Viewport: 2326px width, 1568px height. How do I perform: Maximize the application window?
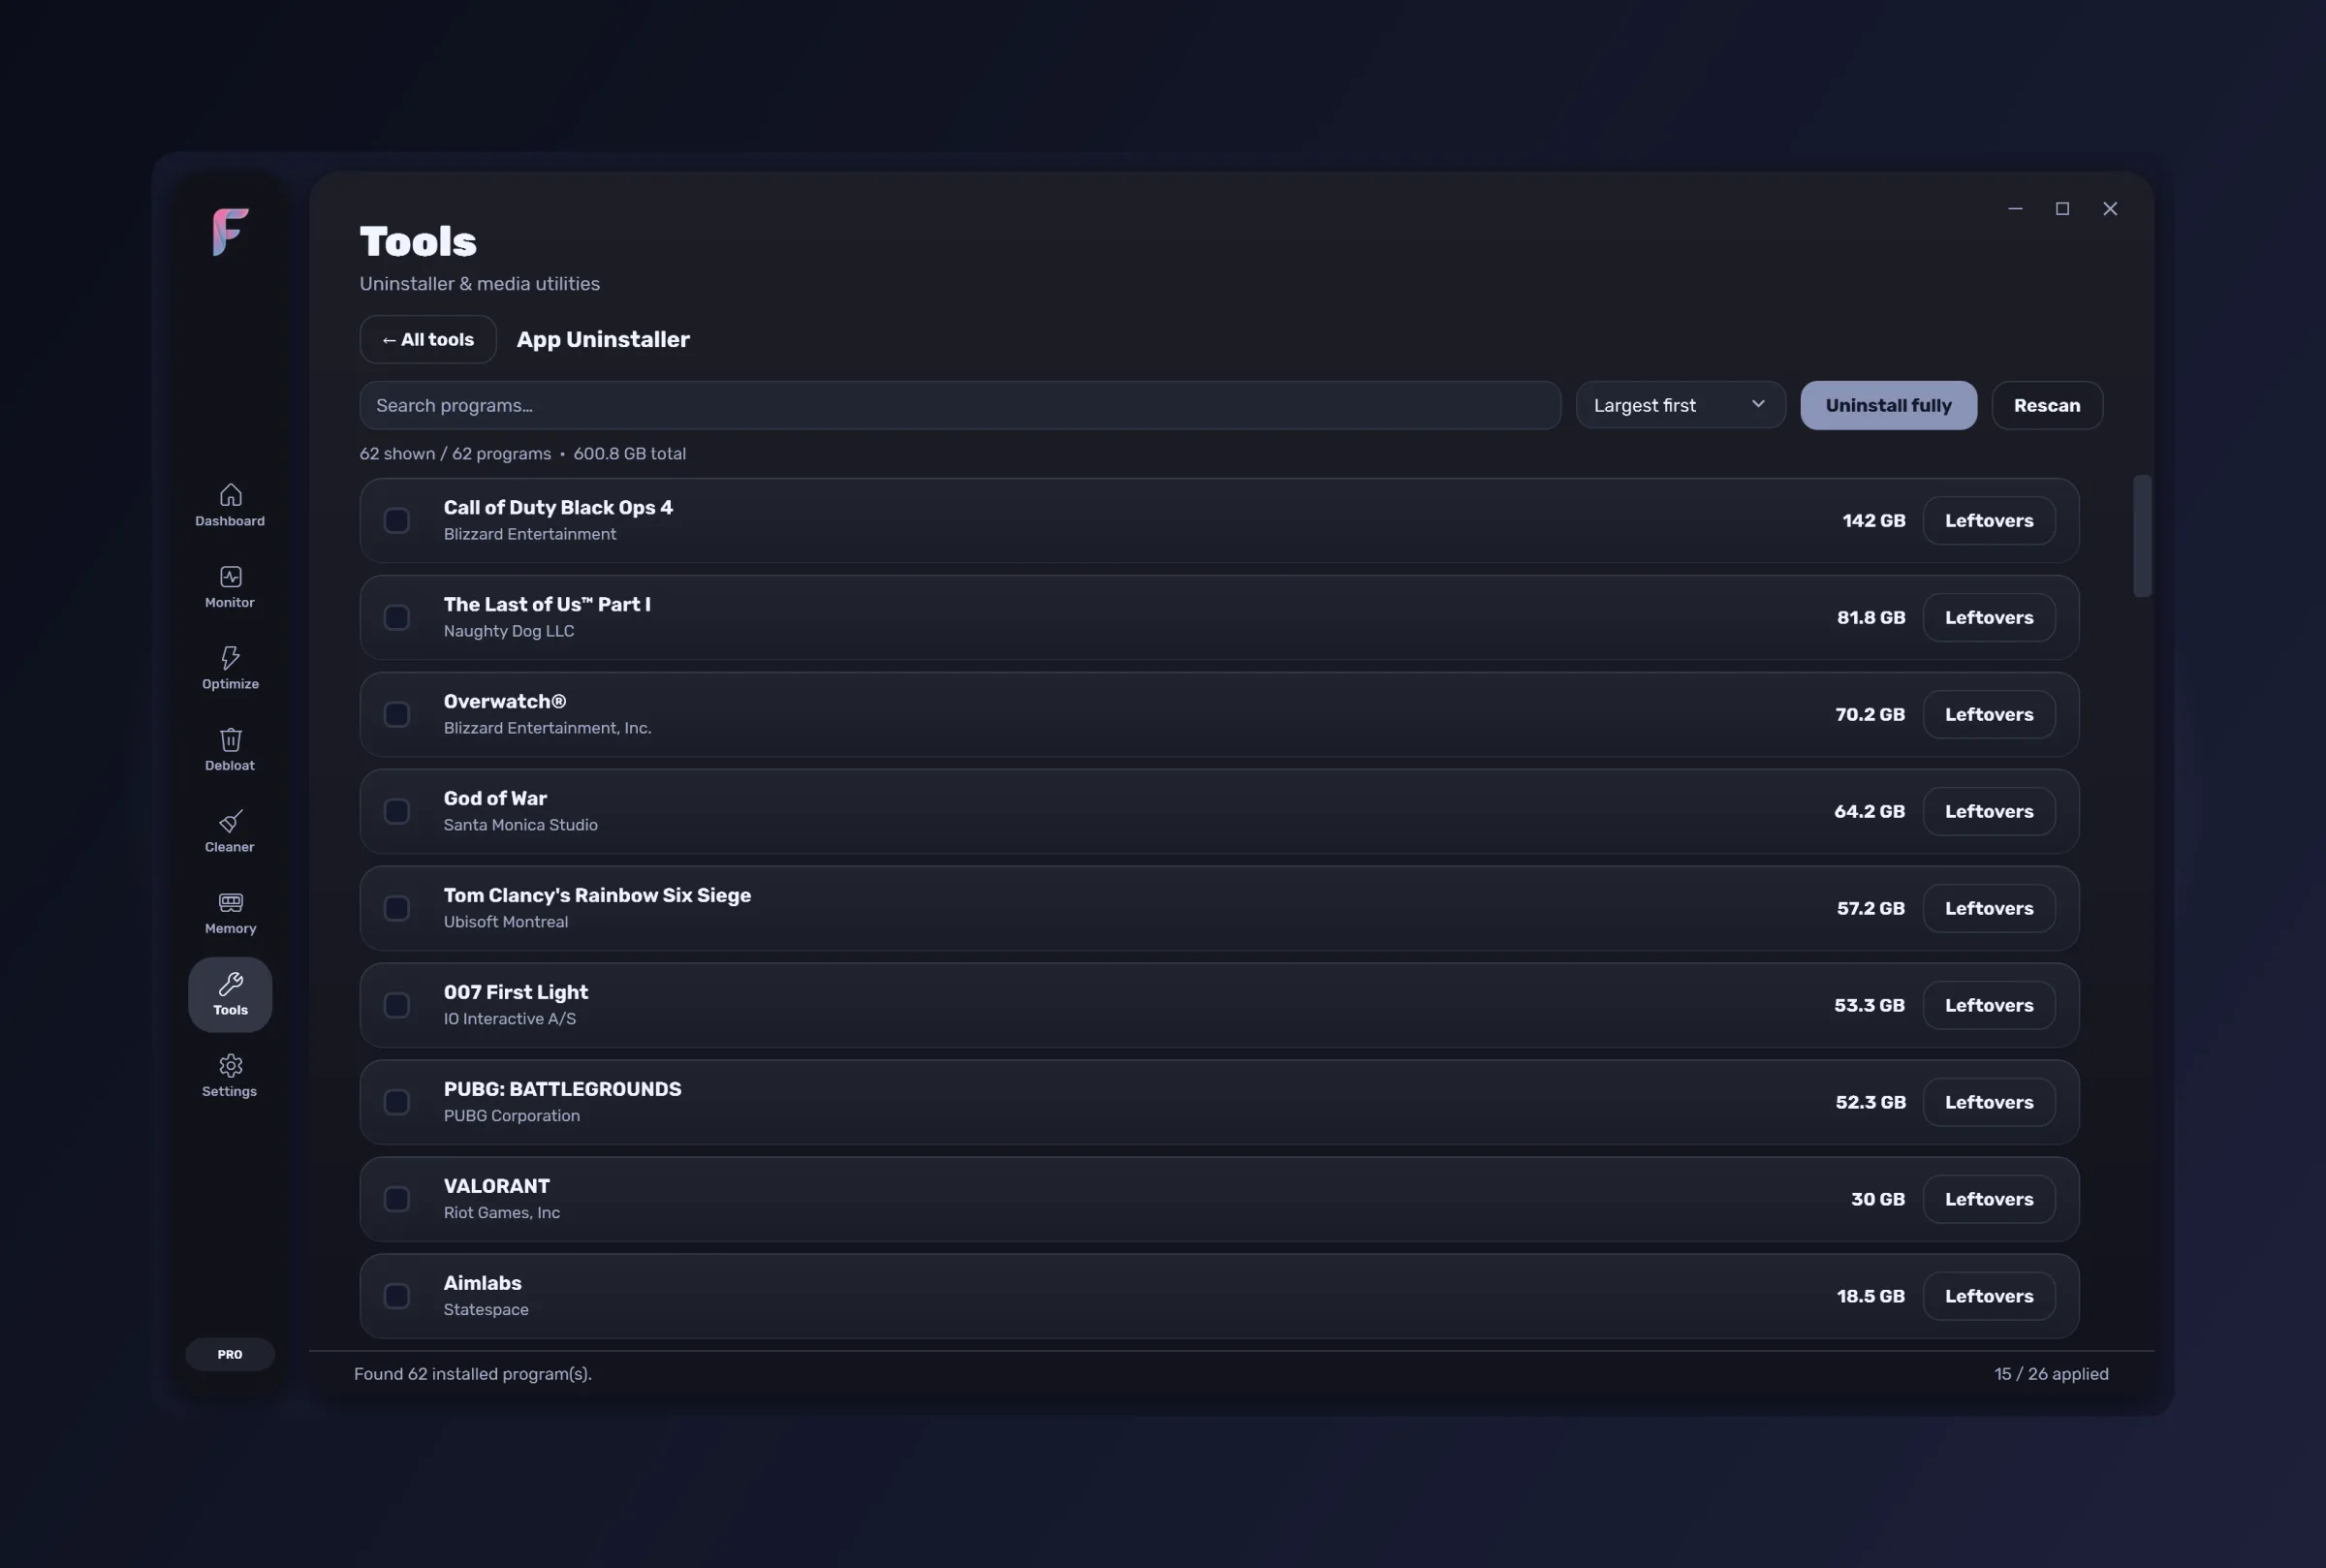pyautogui.click(x=2062, y=208)
